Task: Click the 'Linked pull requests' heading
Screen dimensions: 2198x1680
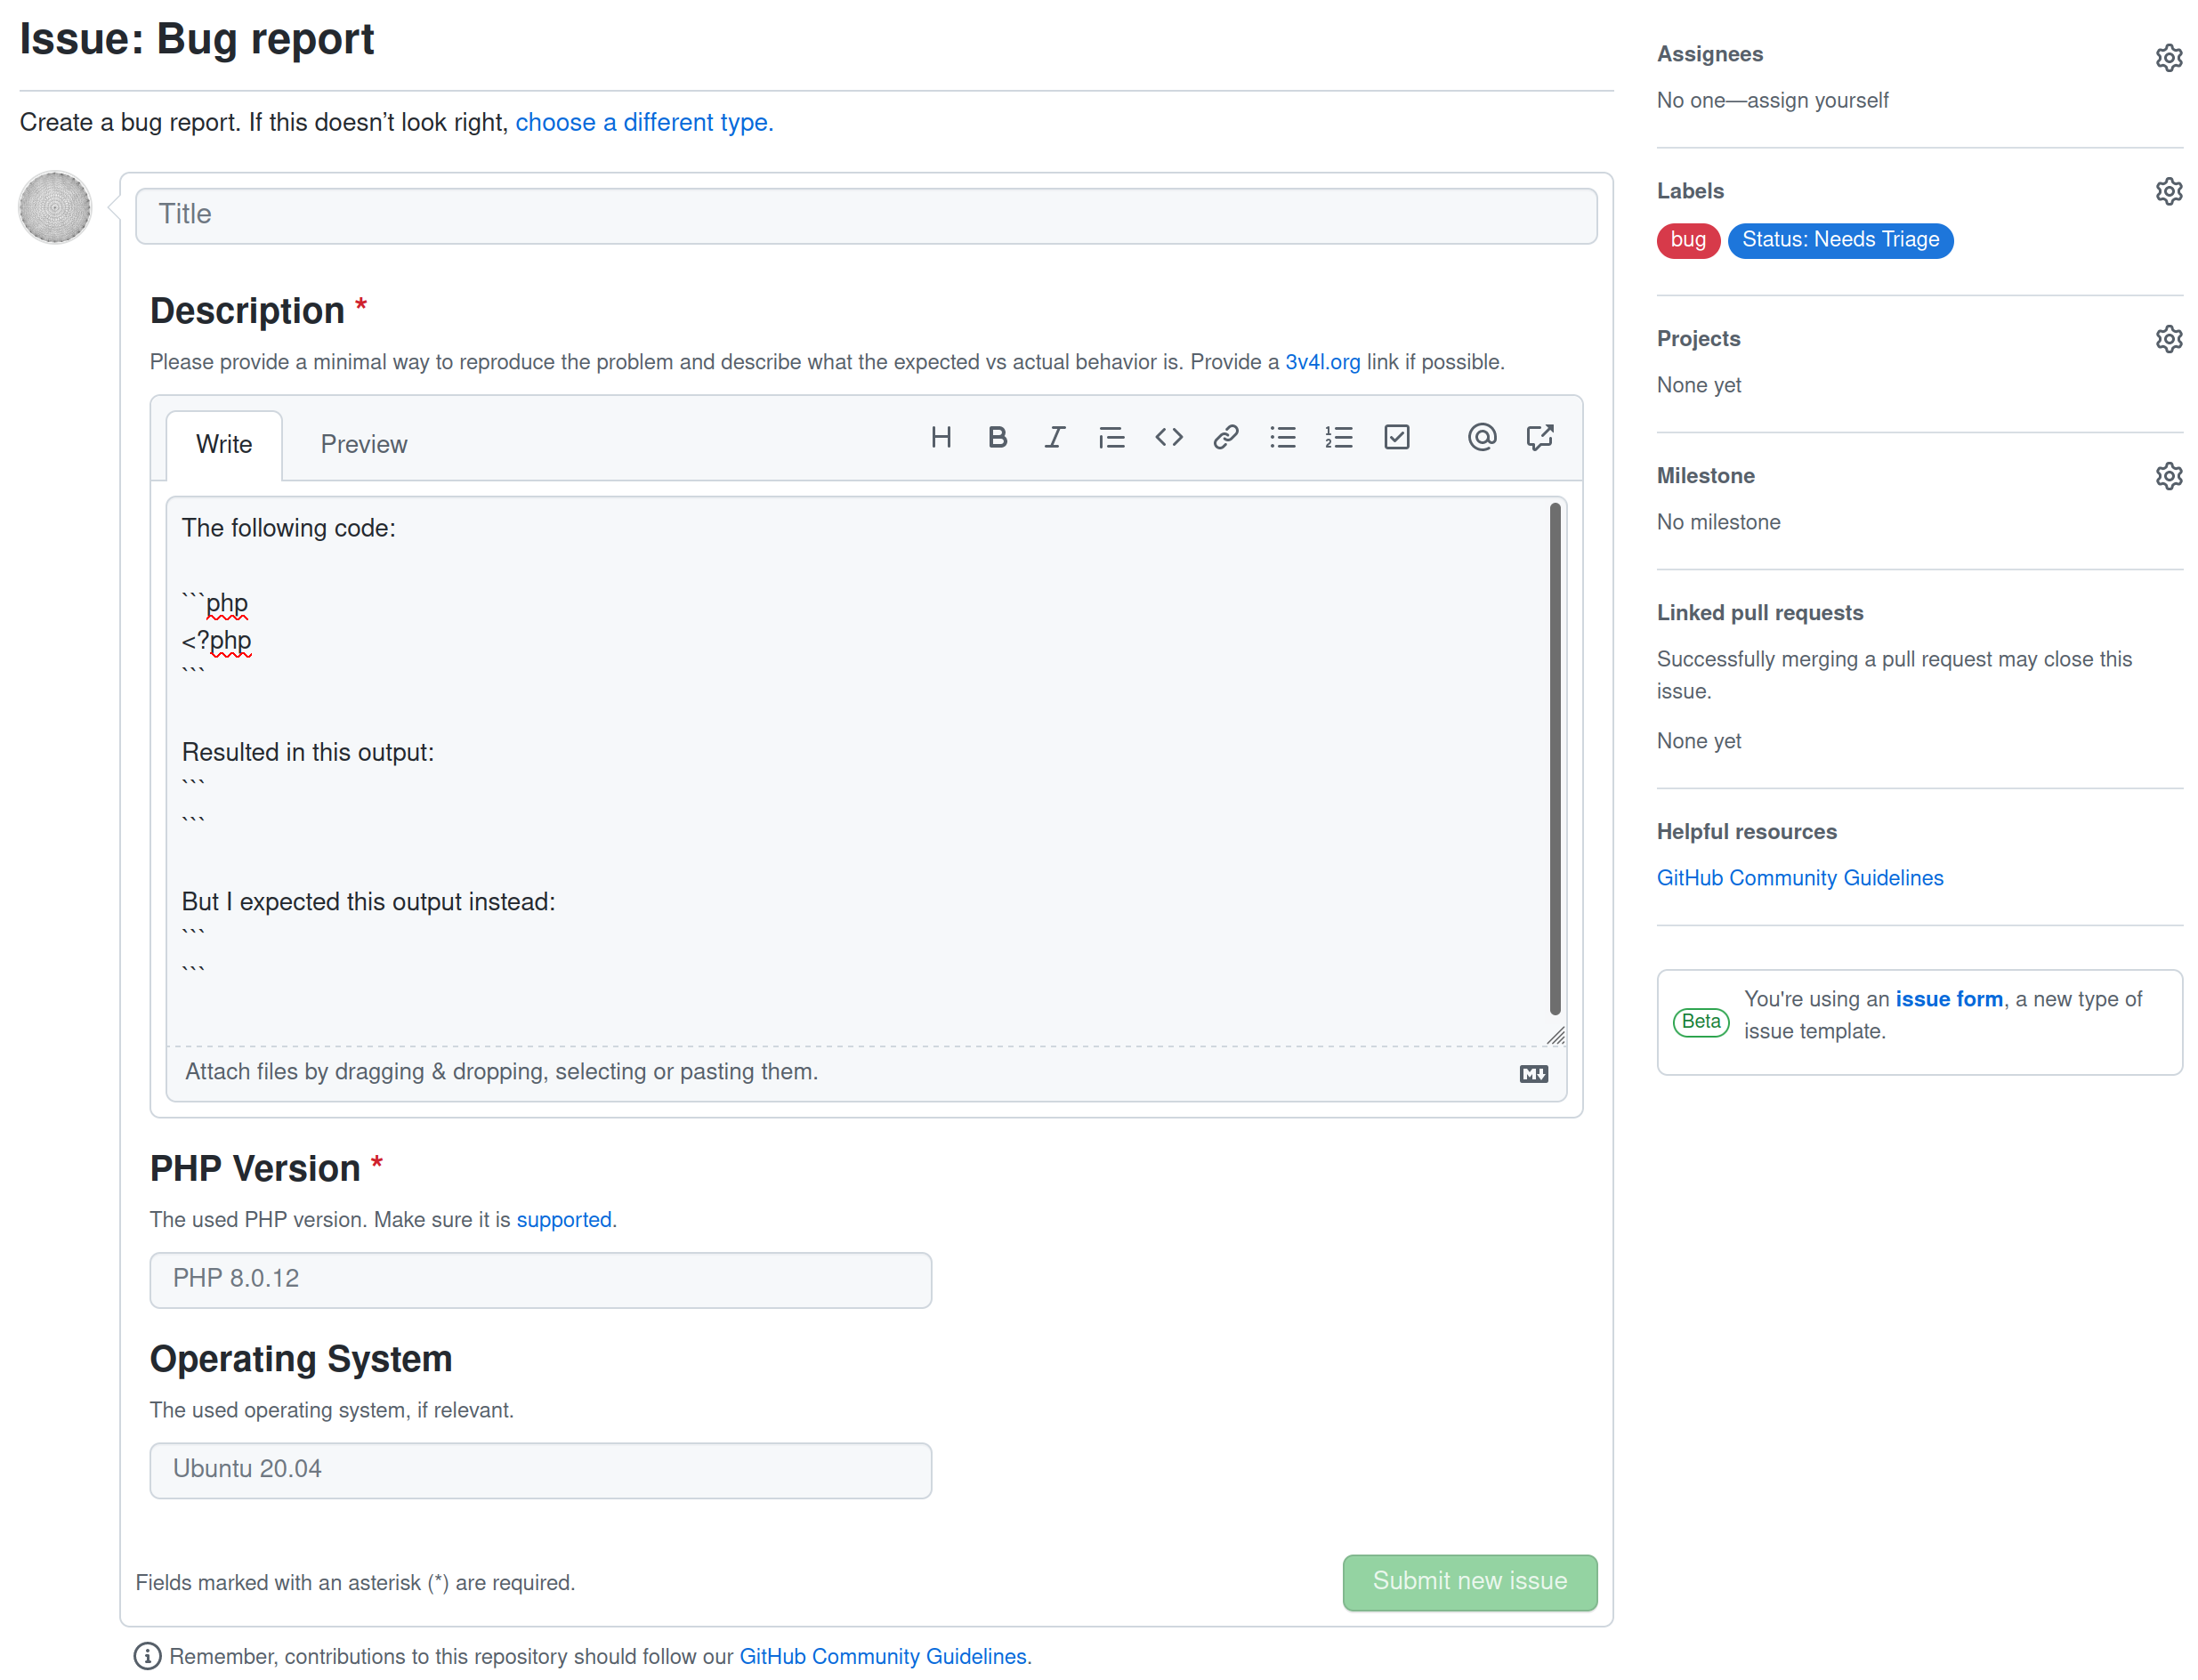Action: [x=1759, y=613]
